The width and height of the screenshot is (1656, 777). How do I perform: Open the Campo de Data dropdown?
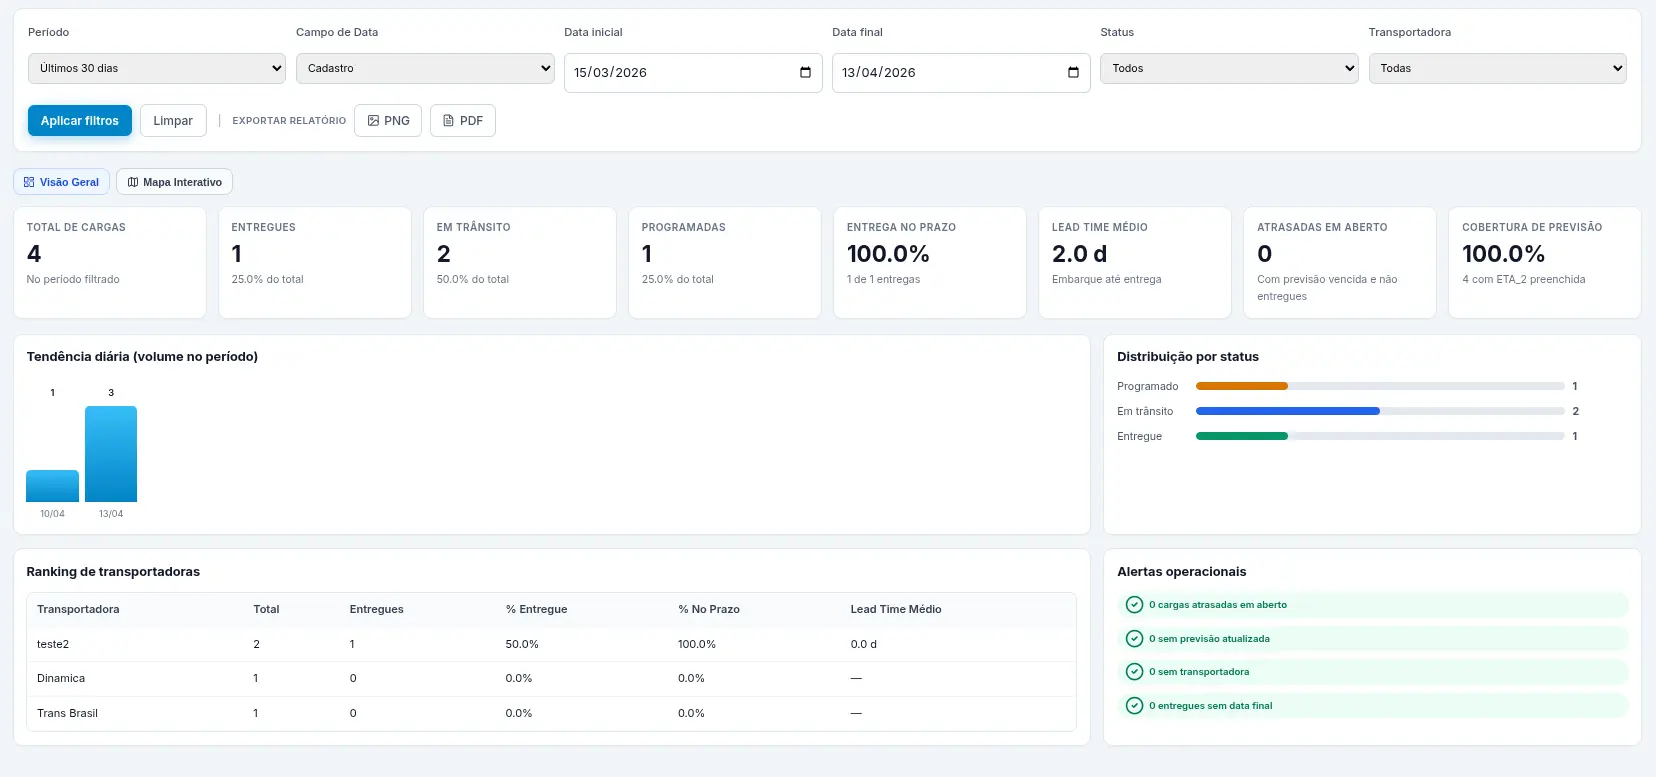click(425, 69)
